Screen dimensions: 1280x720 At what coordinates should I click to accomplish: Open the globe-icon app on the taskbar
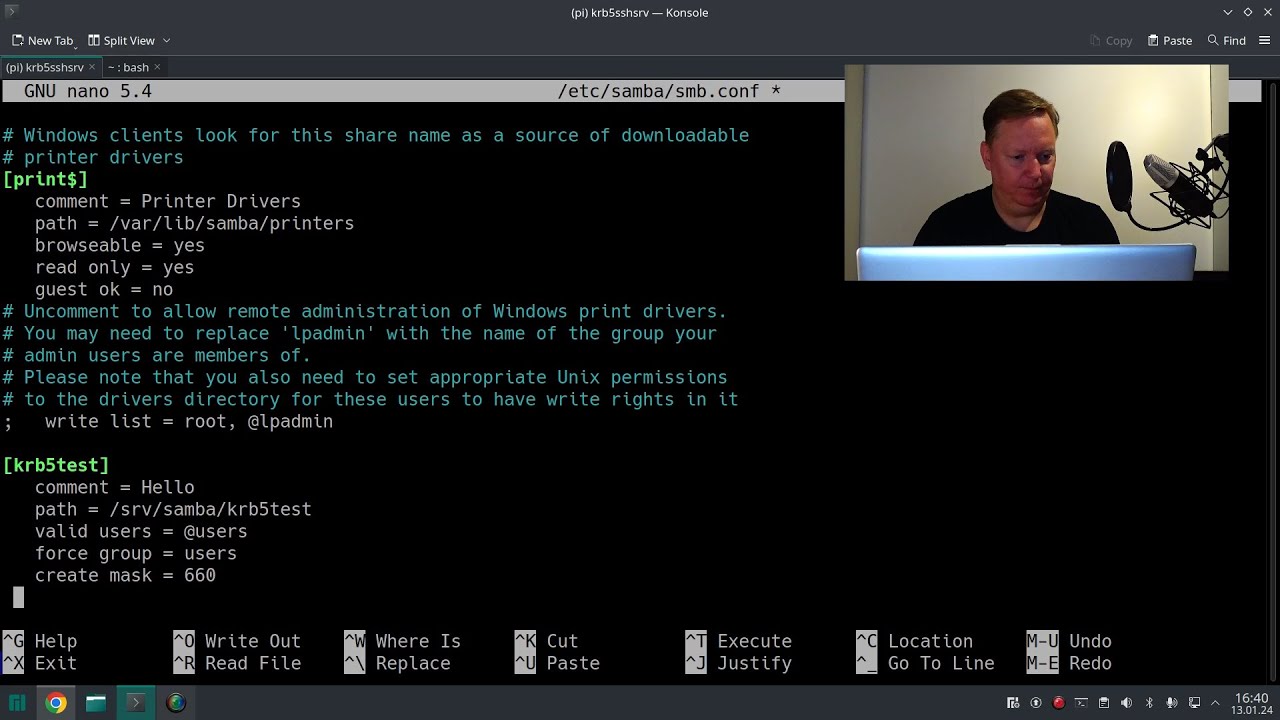coord(176,703)
